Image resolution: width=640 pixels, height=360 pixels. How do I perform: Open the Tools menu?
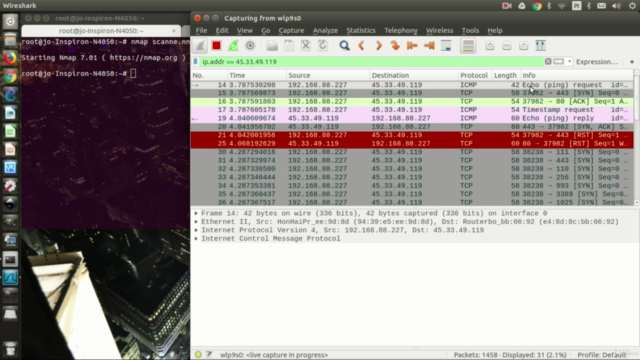click(470, 31)
